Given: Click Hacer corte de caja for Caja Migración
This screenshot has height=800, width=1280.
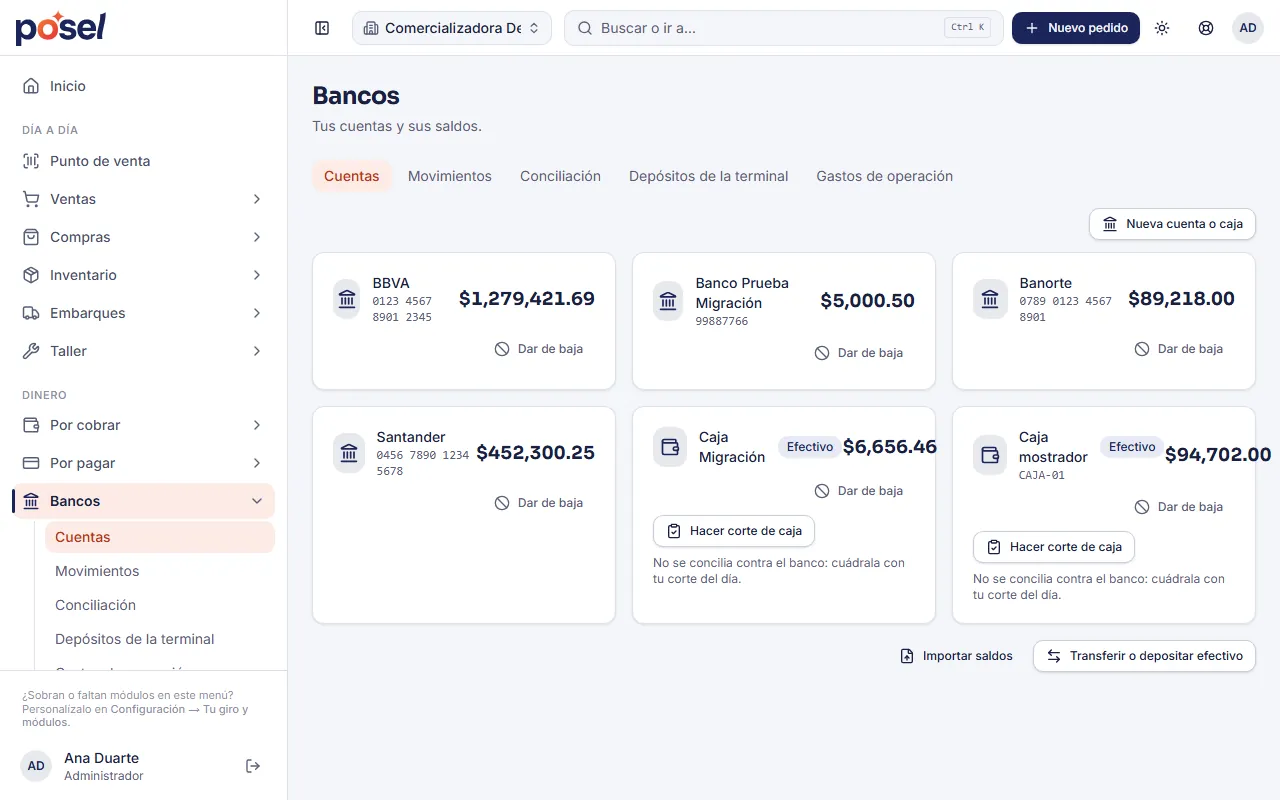Looking at the screenshot, I should (734, 531).
